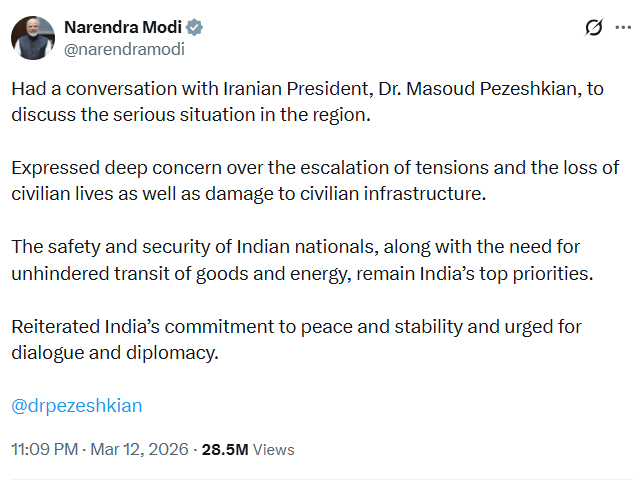
Task: Click the 11:09 PM timestamp
Action: (x=44, y=449)
